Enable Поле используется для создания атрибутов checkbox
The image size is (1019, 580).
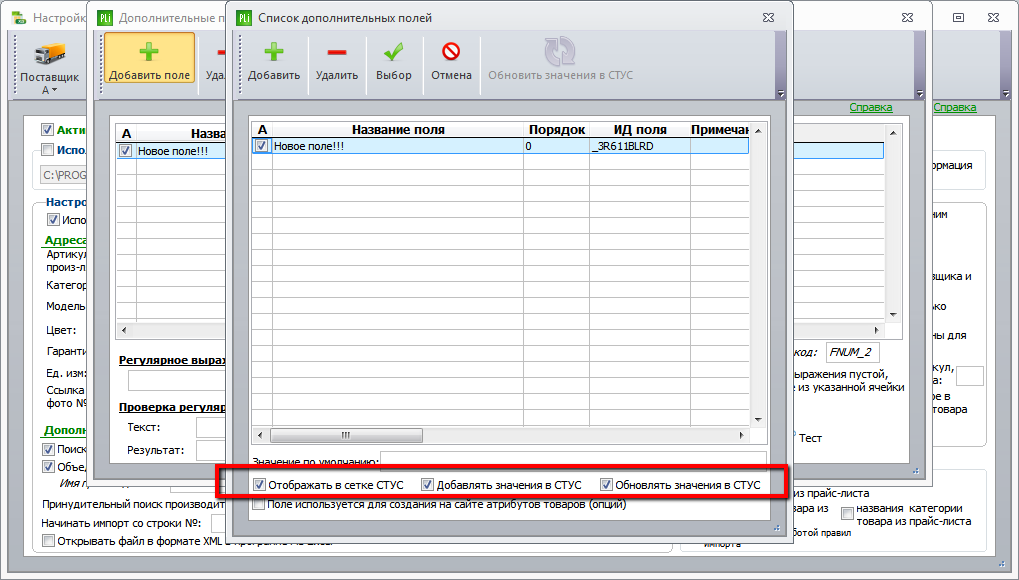tap(259, 504)
